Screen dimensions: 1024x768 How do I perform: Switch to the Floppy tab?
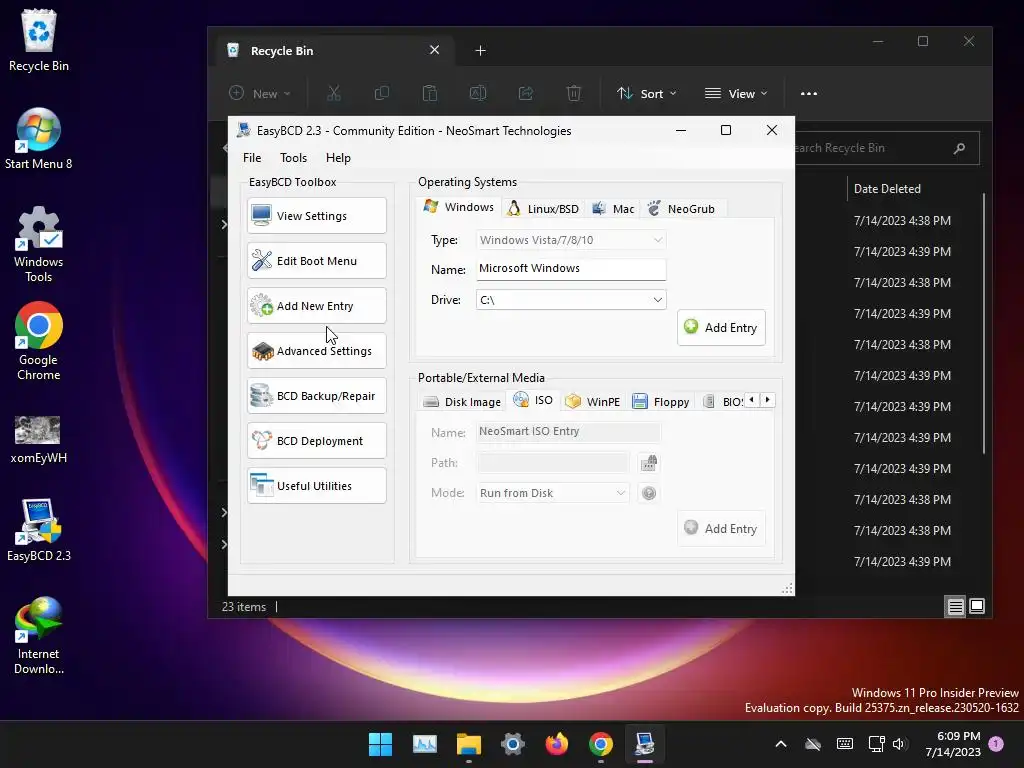pyautogui.click(x=661, y=402)
